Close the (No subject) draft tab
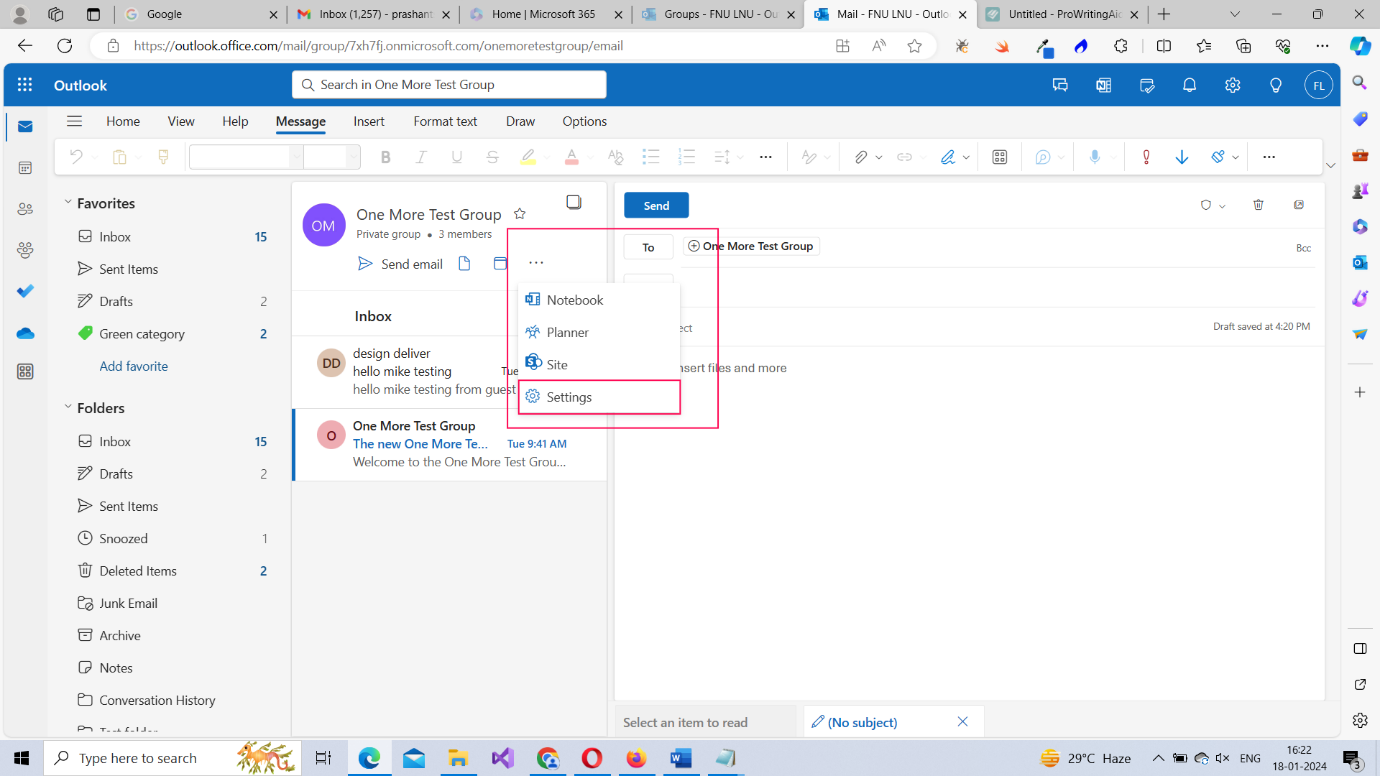This screenshot has height=776, width=1380. coord(963,722)
